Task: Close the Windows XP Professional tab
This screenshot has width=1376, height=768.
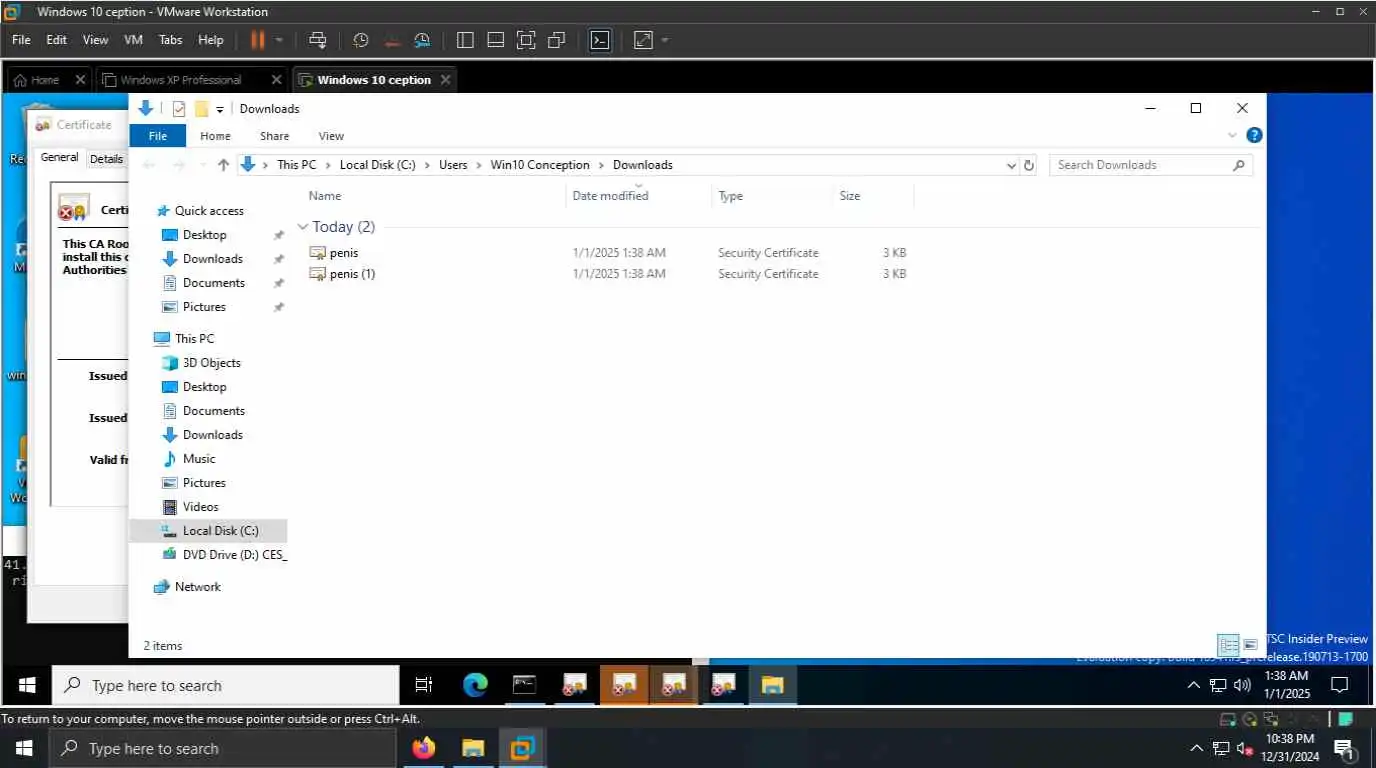Action: (x=277, y=80)
